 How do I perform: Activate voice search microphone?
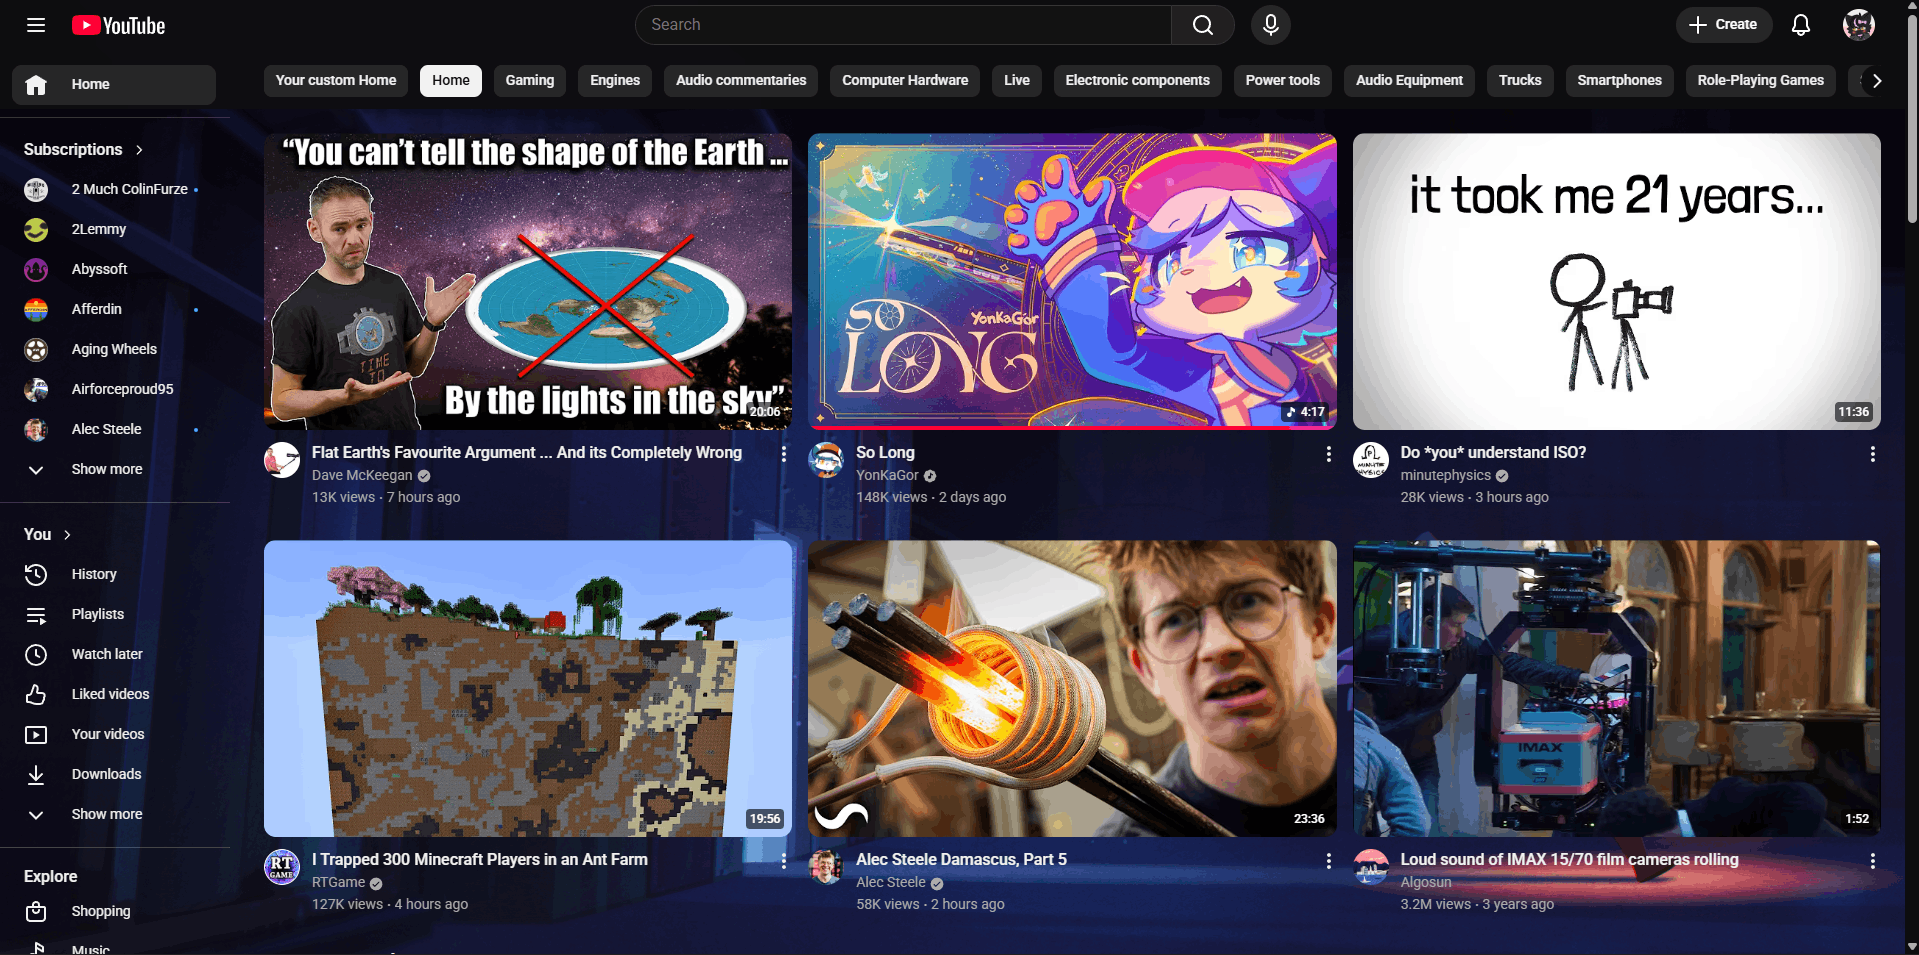[1270, 25]
